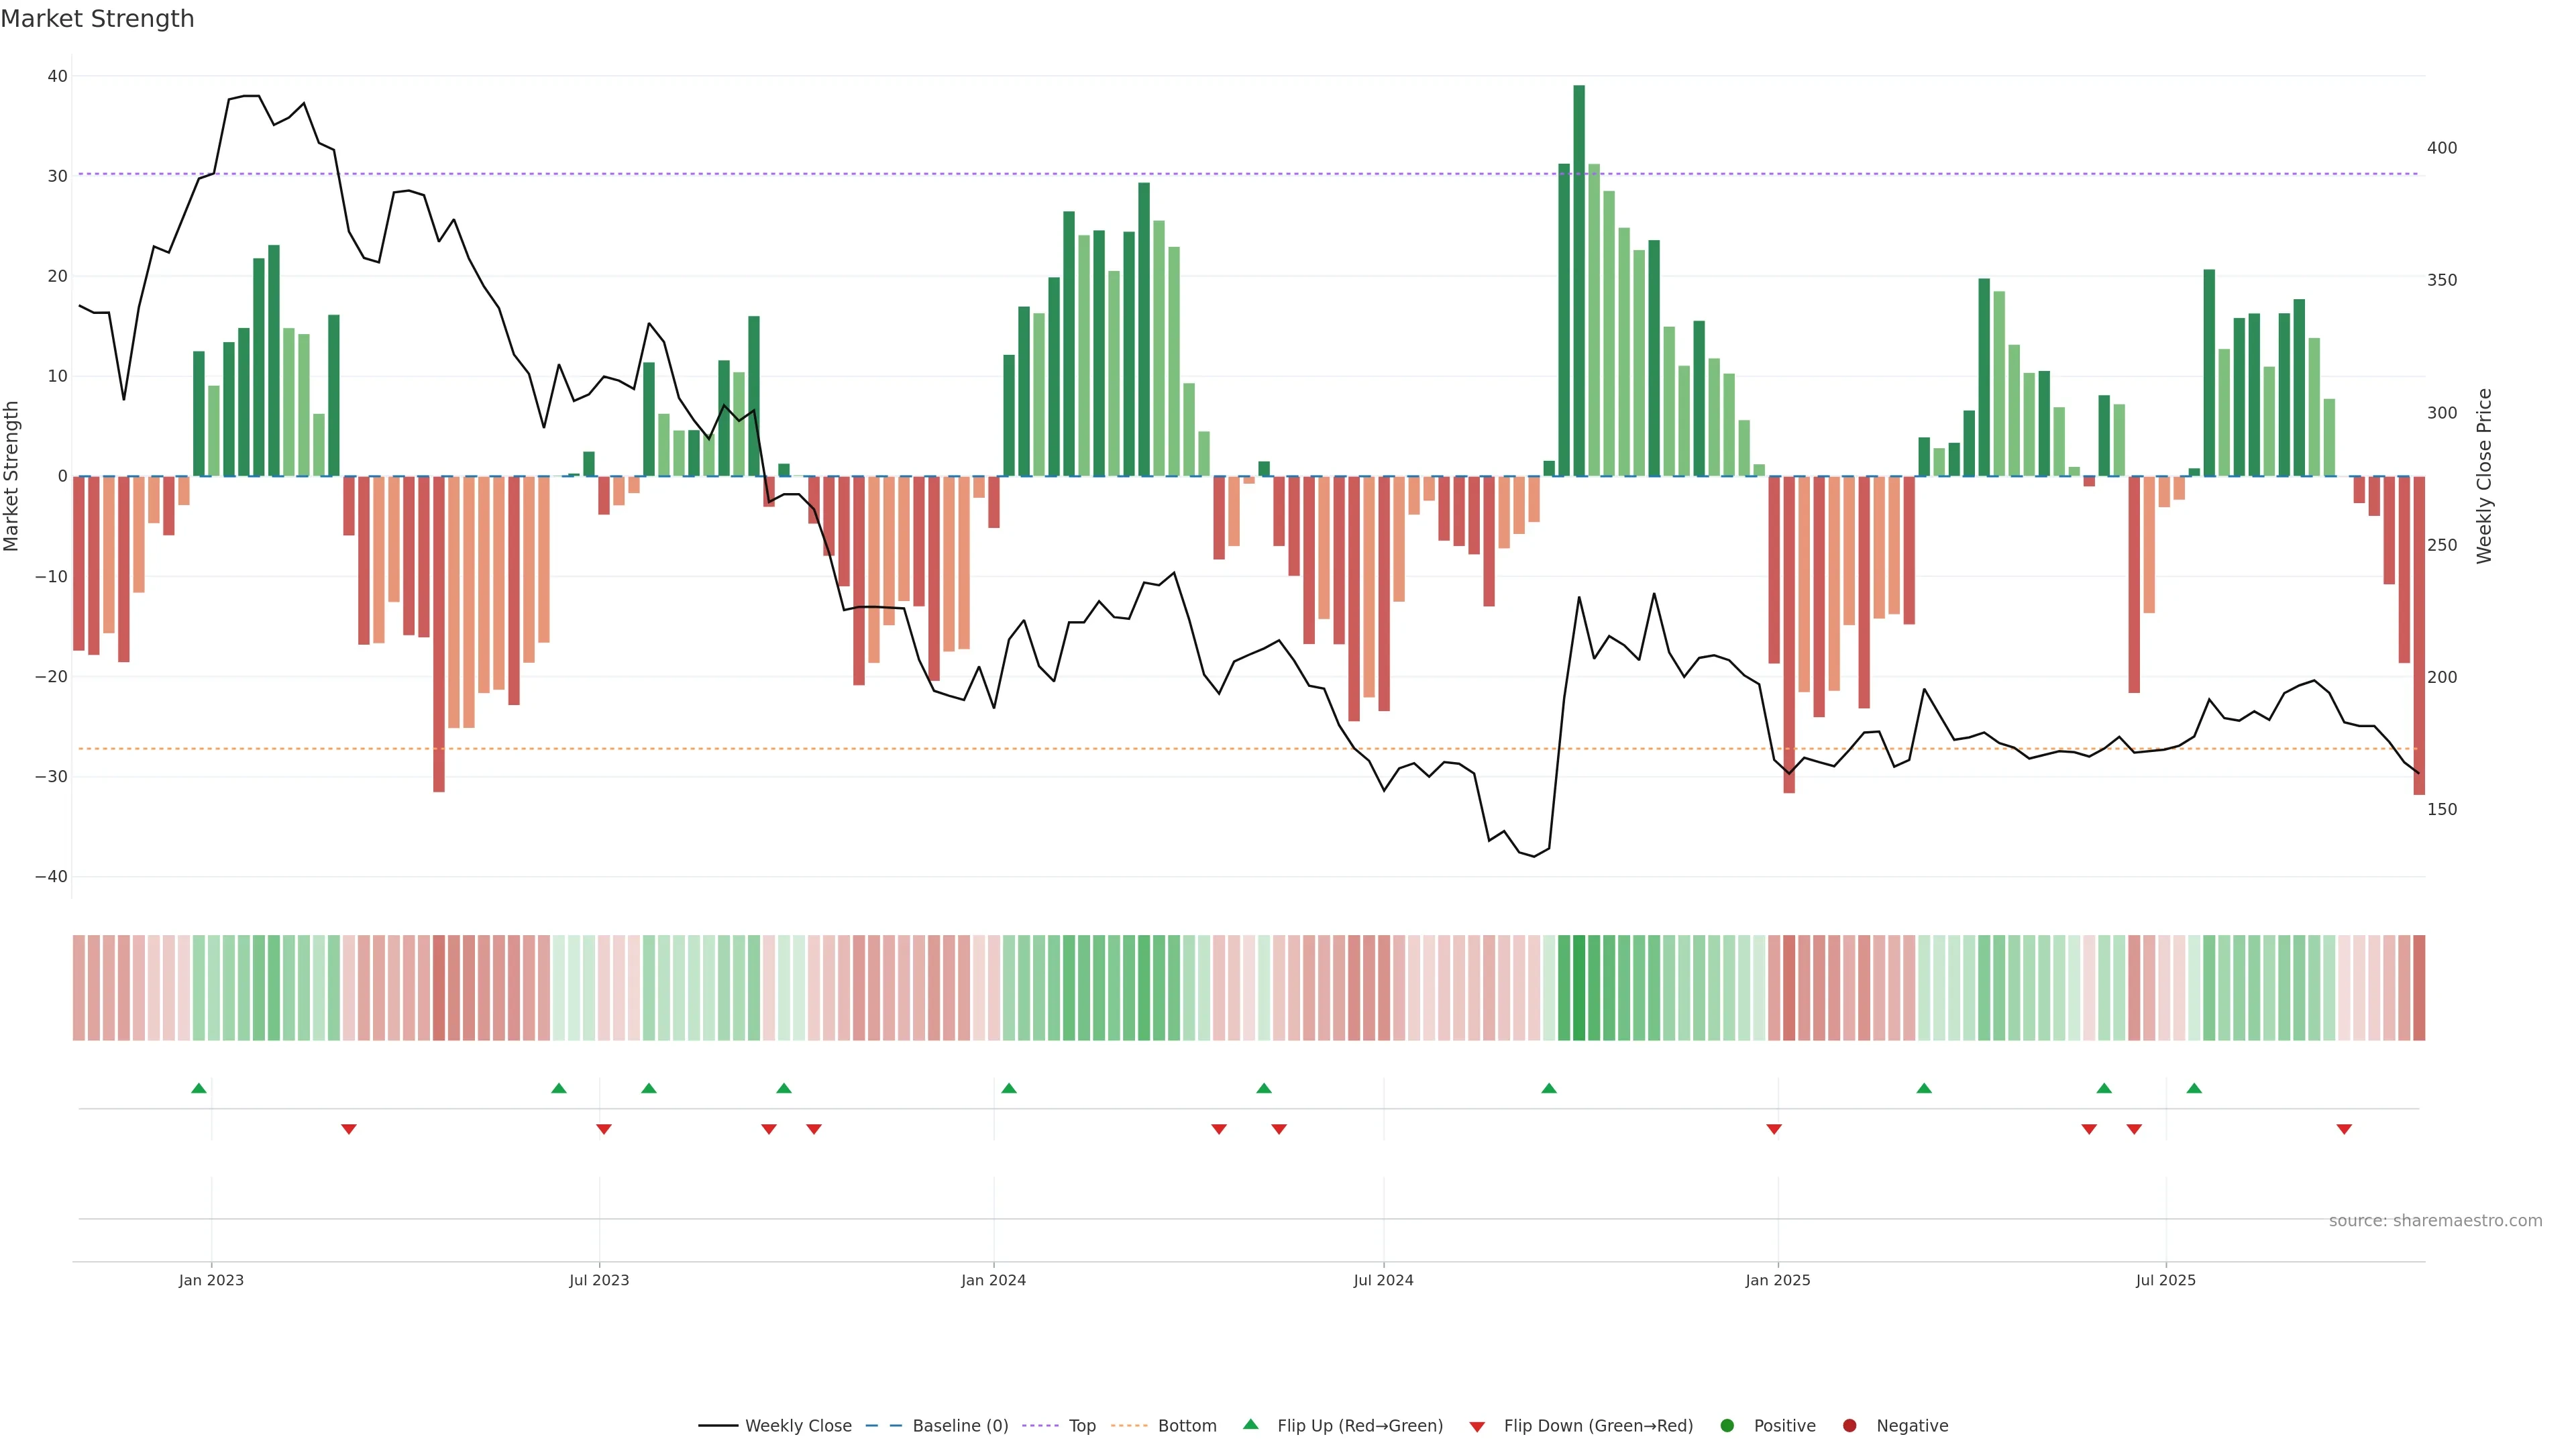Click the Jul 2025 x-axis label
The height and width of the screenshot is (1449, 2576).
click(x=2166, y=1280)
